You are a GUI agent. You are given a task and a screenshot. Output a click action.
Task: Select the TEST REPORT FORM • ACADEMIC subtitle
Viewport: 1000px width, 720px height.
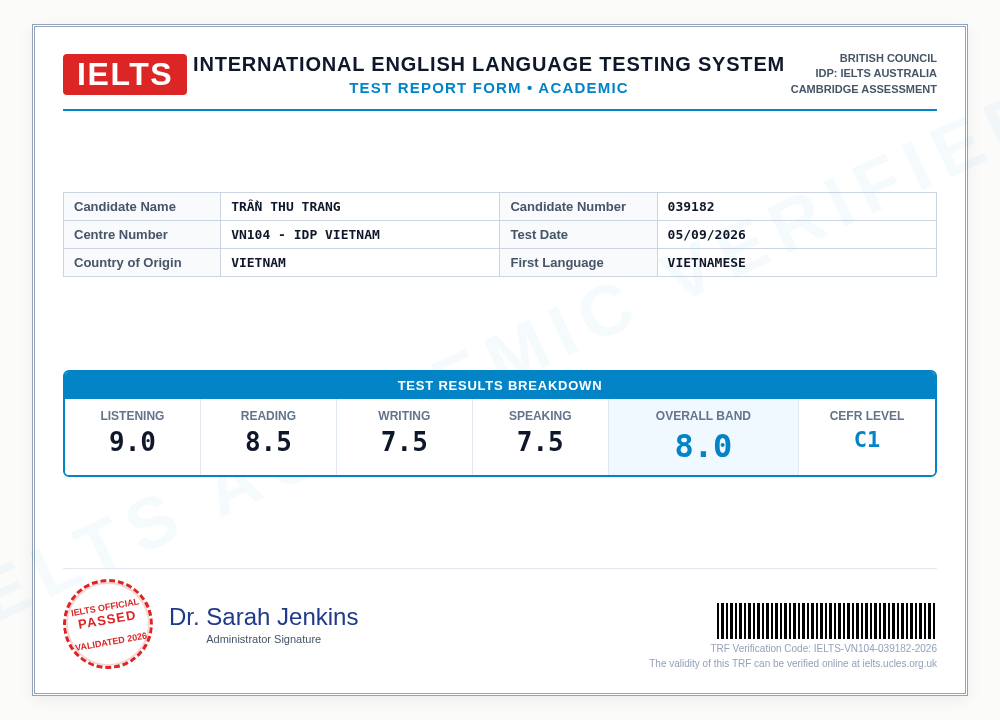tap(489, 88)
